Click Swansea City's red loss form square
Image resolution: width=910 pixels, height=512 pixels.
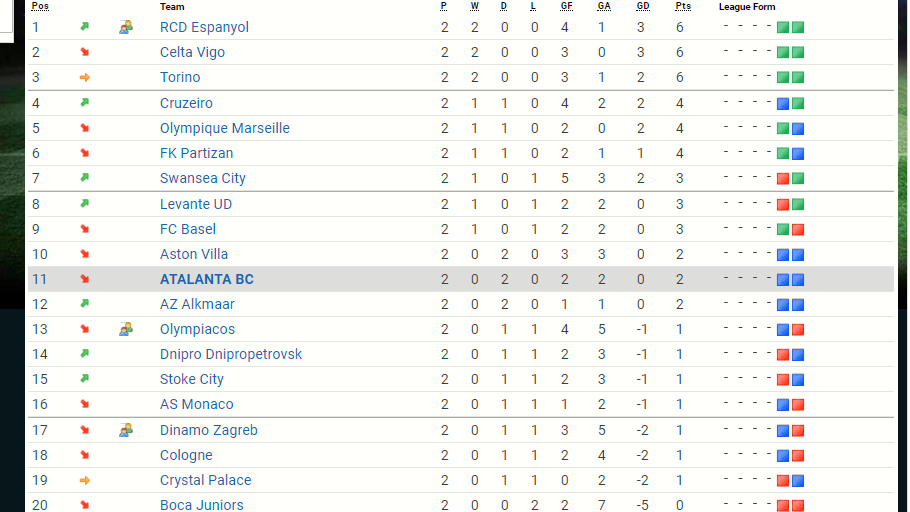783,179
